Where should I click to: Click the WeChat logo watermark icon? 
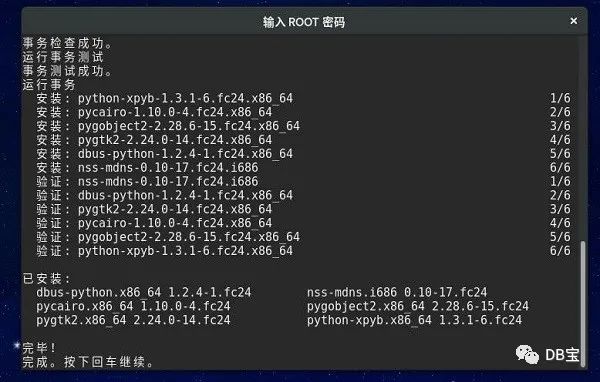tap(527, 355)
